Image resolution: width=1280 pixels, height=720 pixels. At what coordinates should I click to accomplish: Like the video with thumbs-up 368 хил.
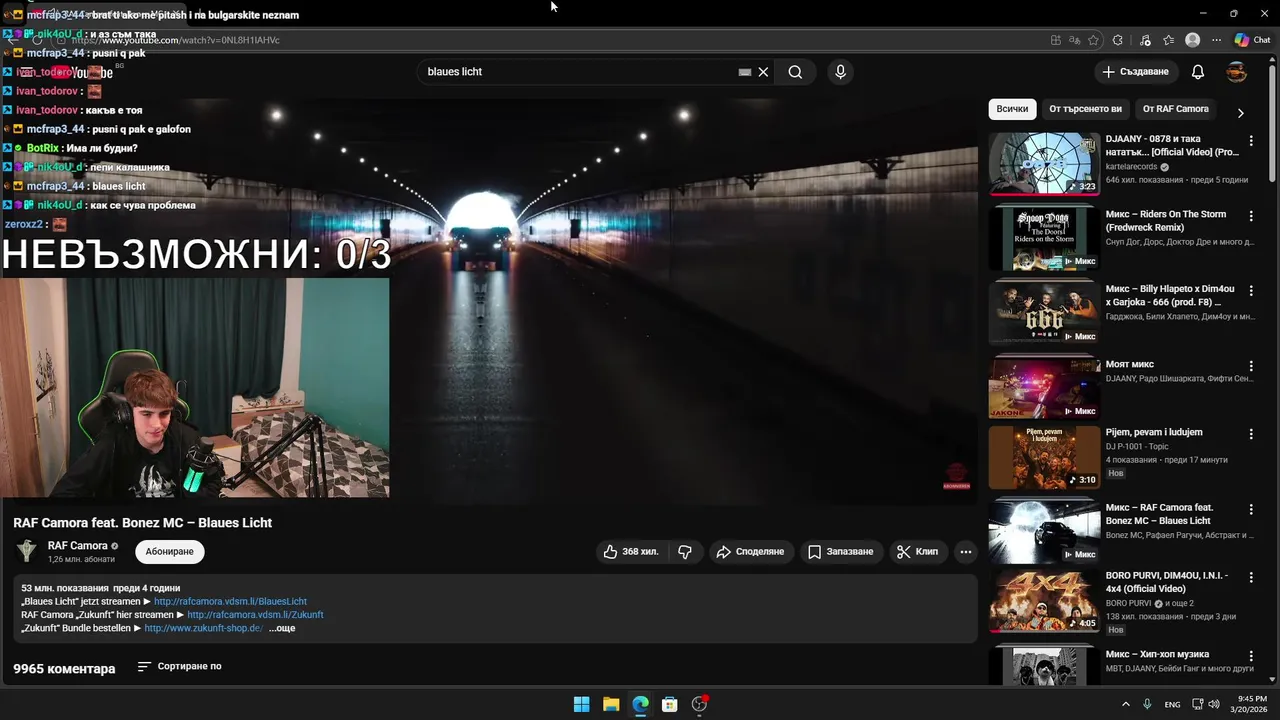631,551
